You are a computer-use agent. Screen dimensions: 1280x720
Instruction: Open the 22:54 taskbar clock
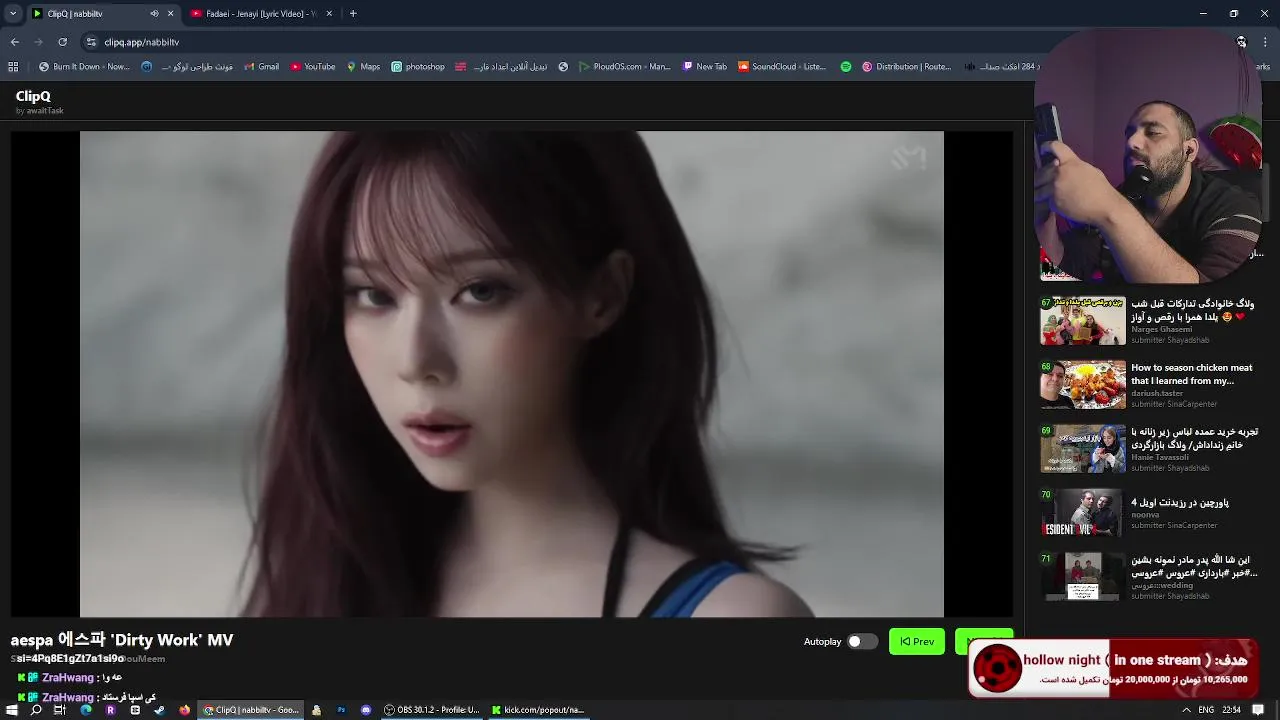(1232, 710)
